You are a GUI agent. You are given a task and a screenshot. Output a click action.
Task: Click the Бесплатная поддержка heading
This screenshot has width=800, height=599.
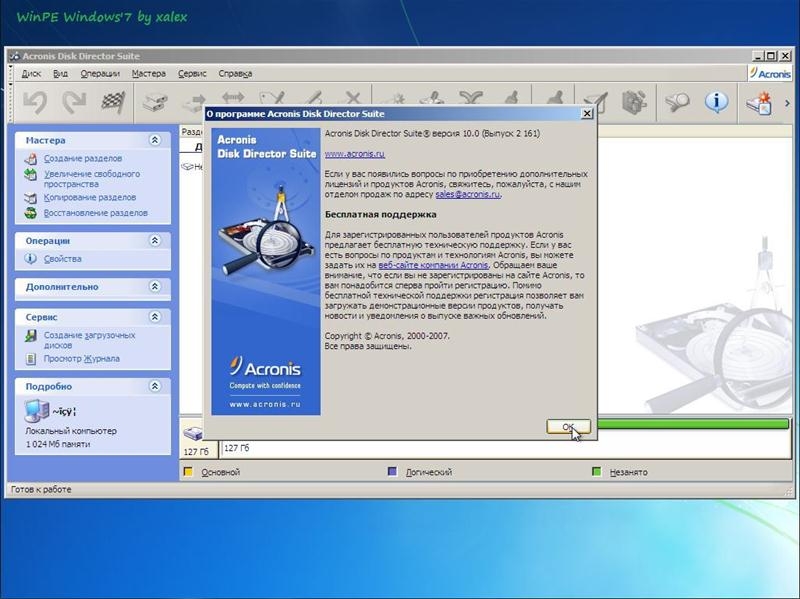click(381, 215)
